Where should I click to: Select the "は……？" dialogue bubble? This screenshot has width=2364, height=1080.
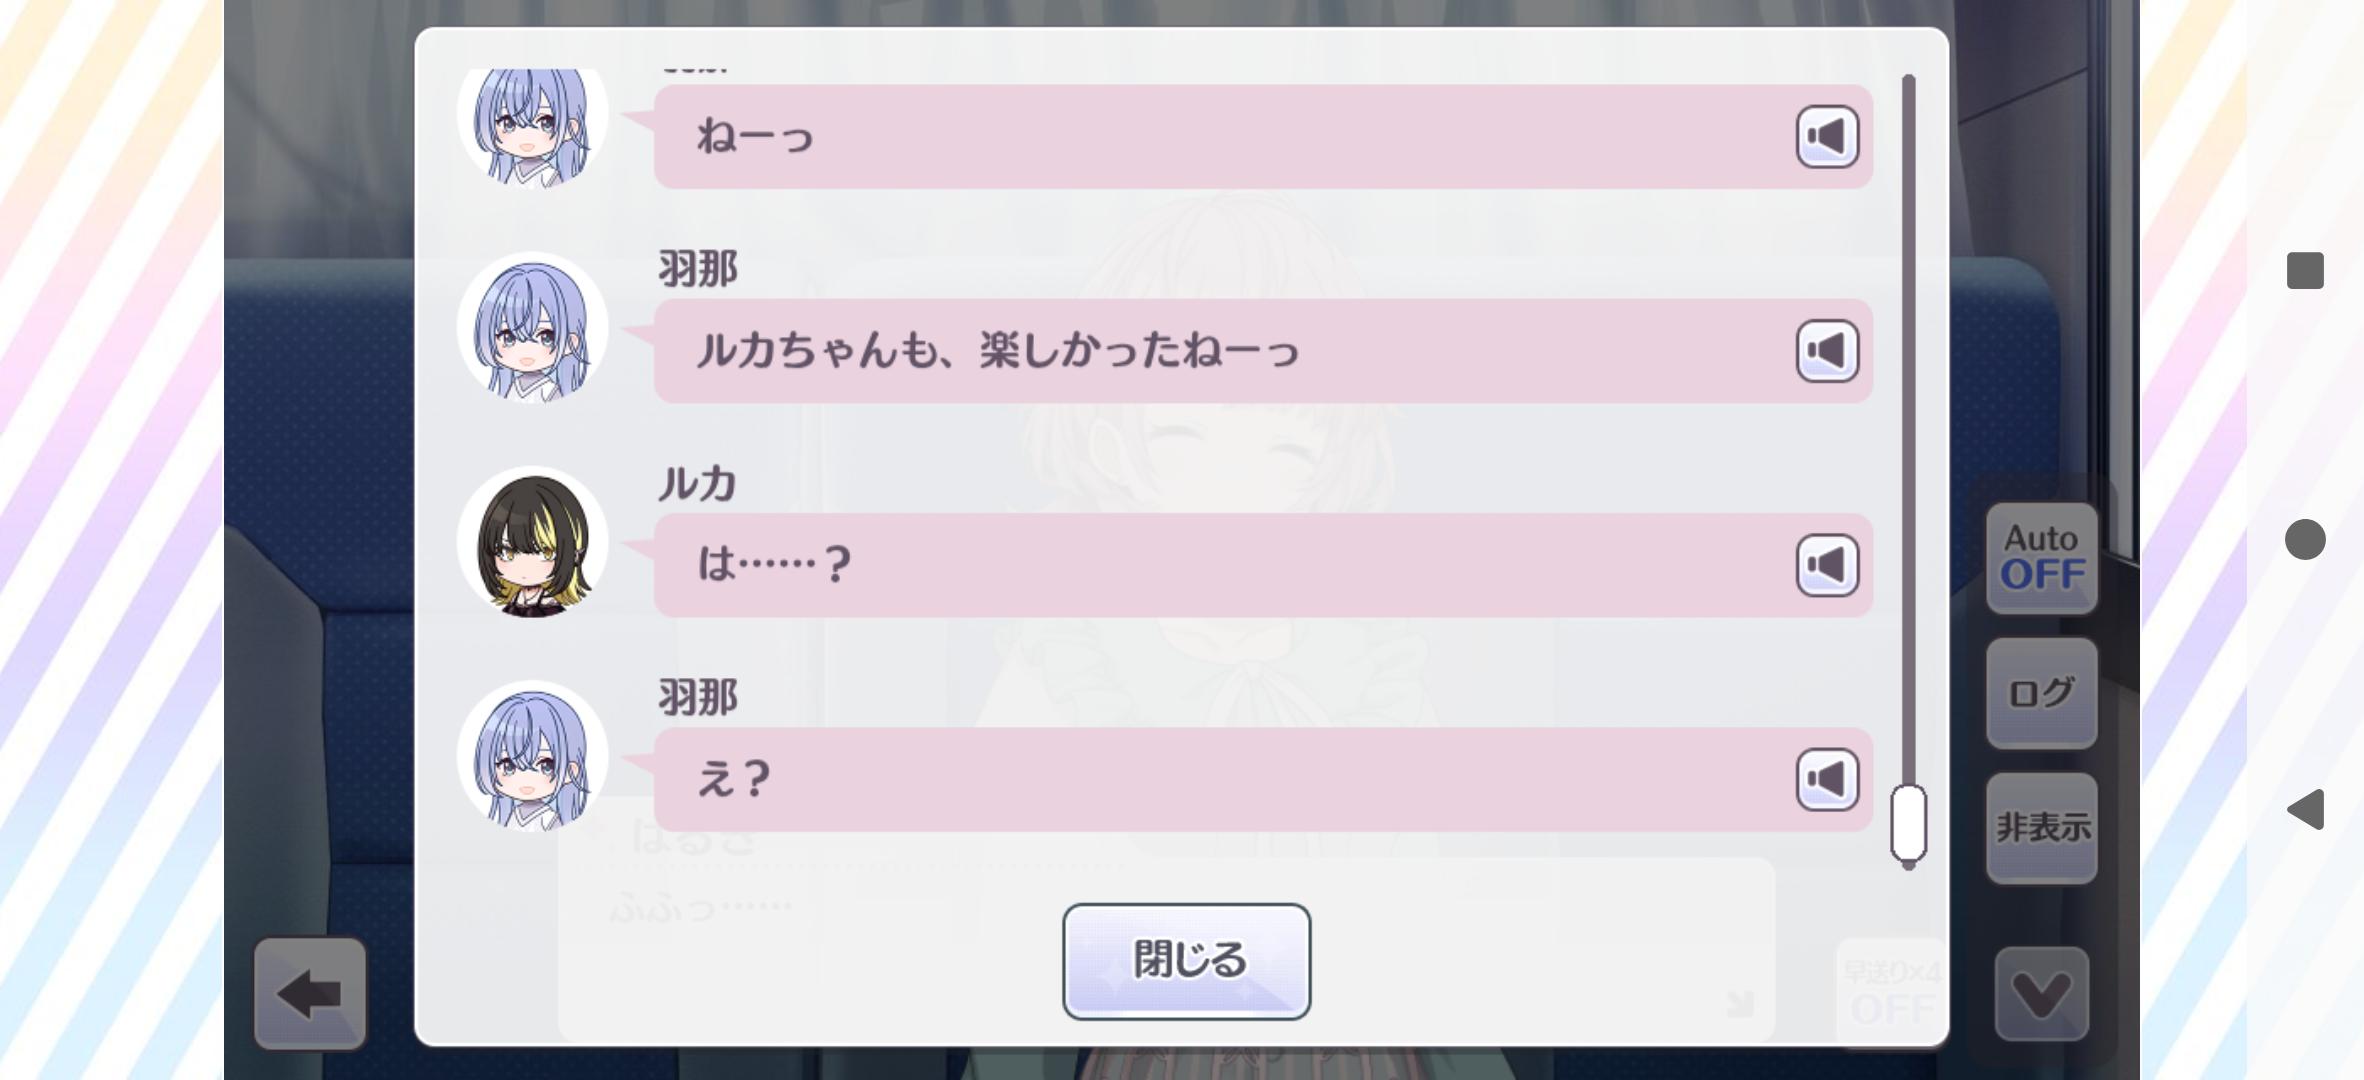pyautogui.click(x=1200, y=565)
